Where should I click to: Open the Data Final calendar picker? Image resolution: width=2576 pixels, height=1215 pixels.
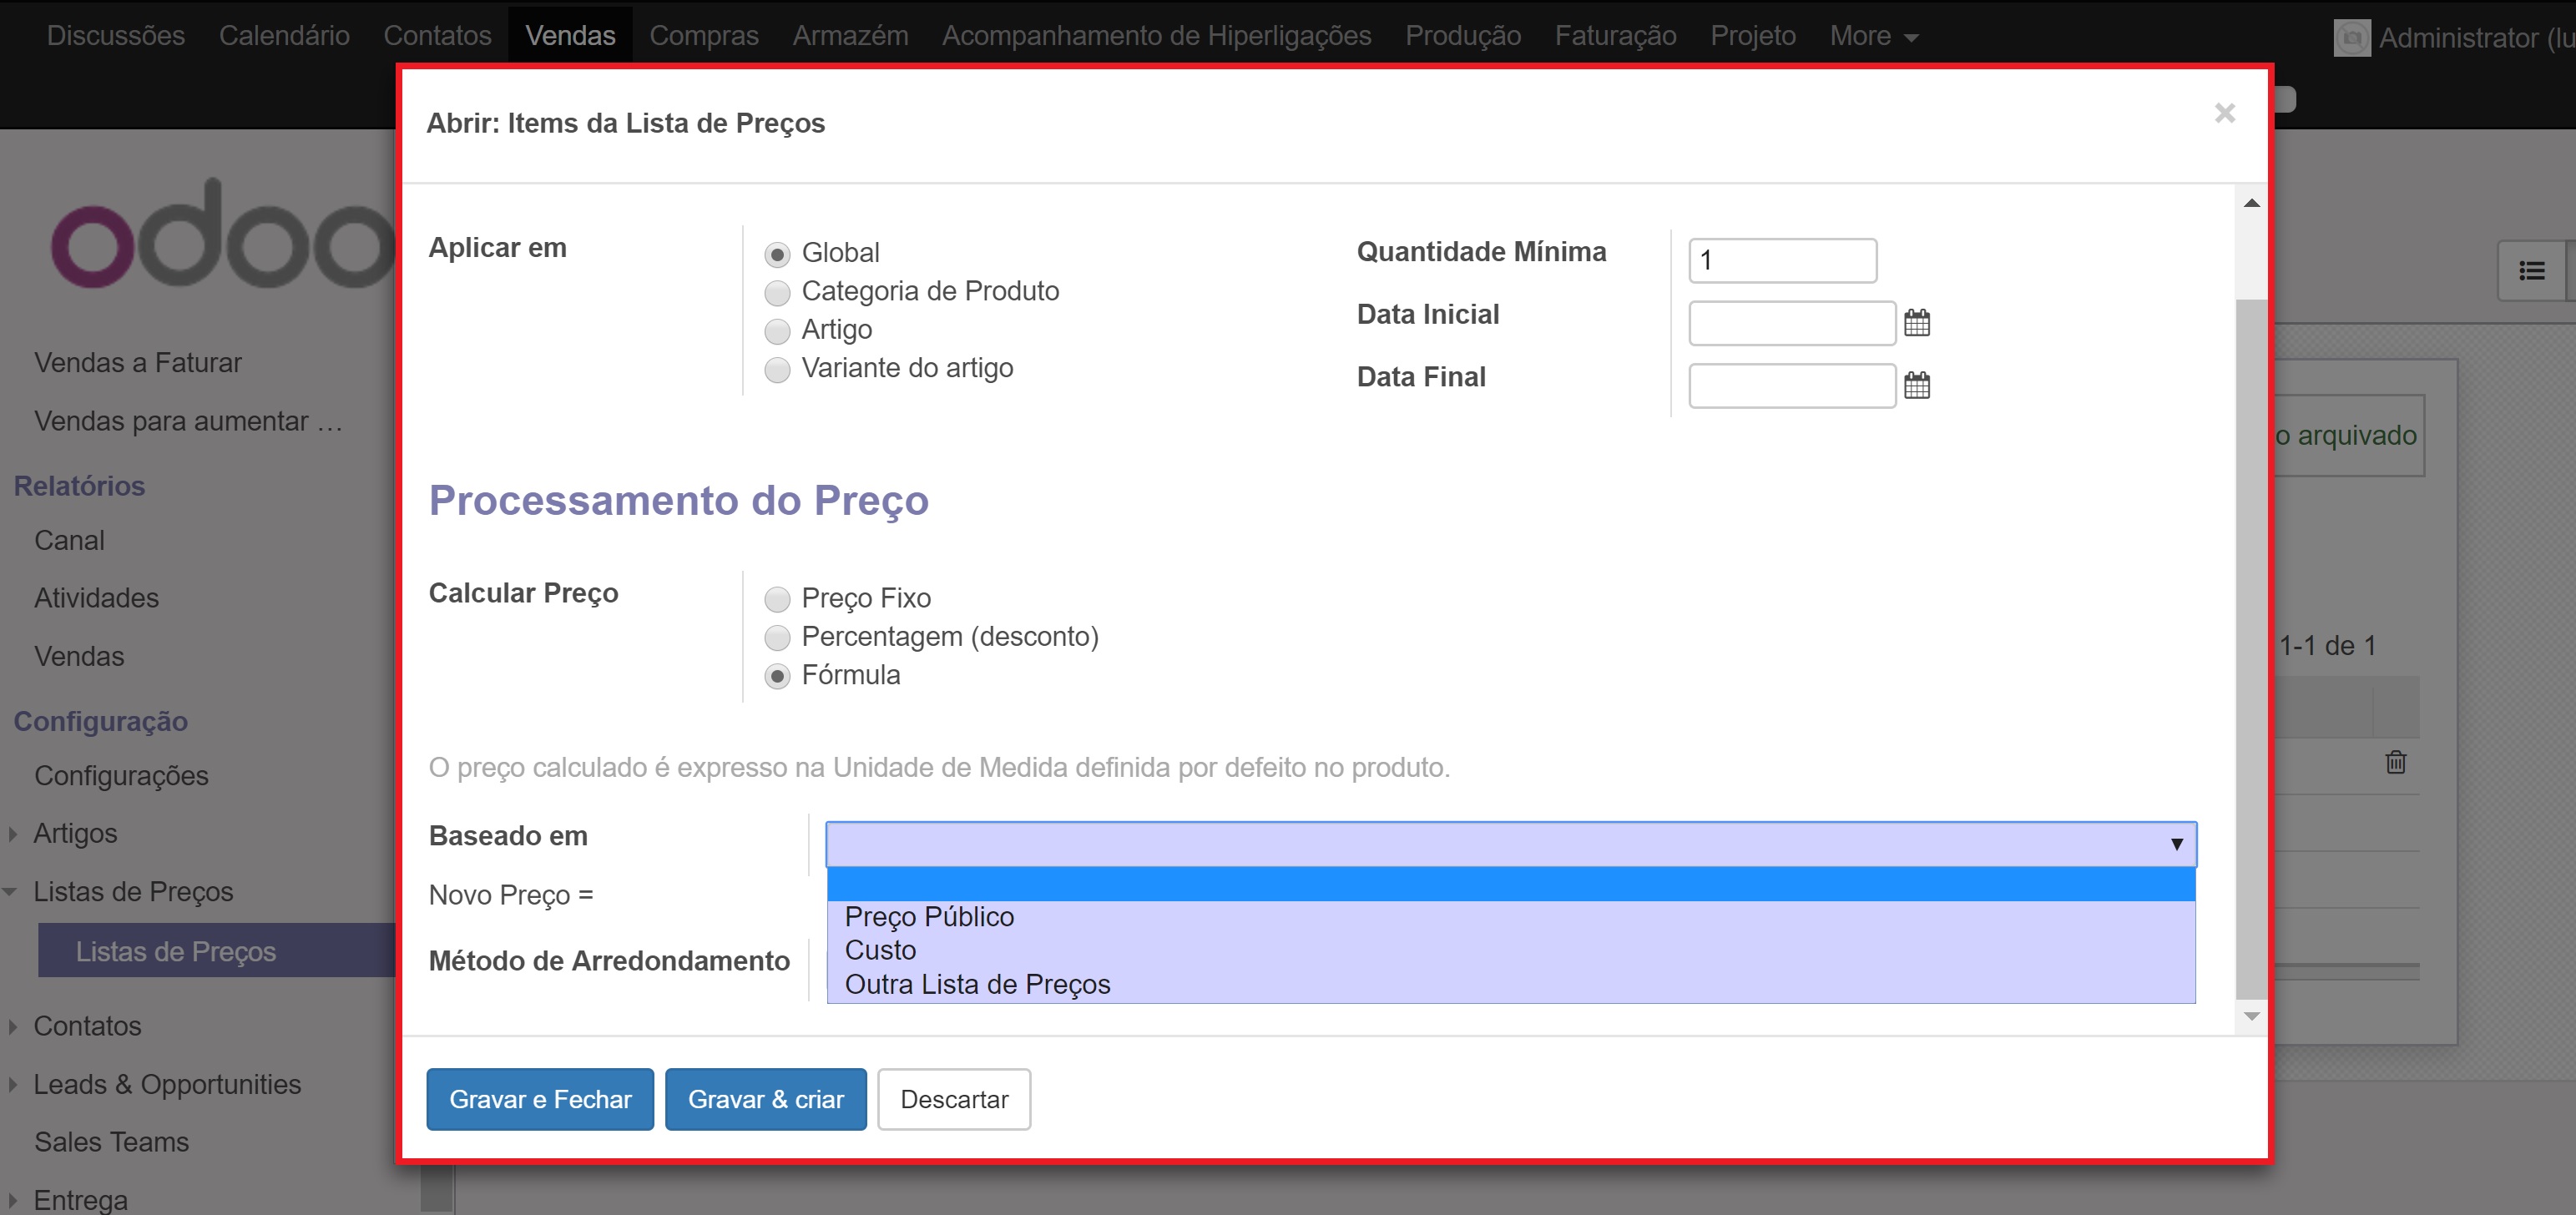pyautogui.click(x=1916, y=386)
